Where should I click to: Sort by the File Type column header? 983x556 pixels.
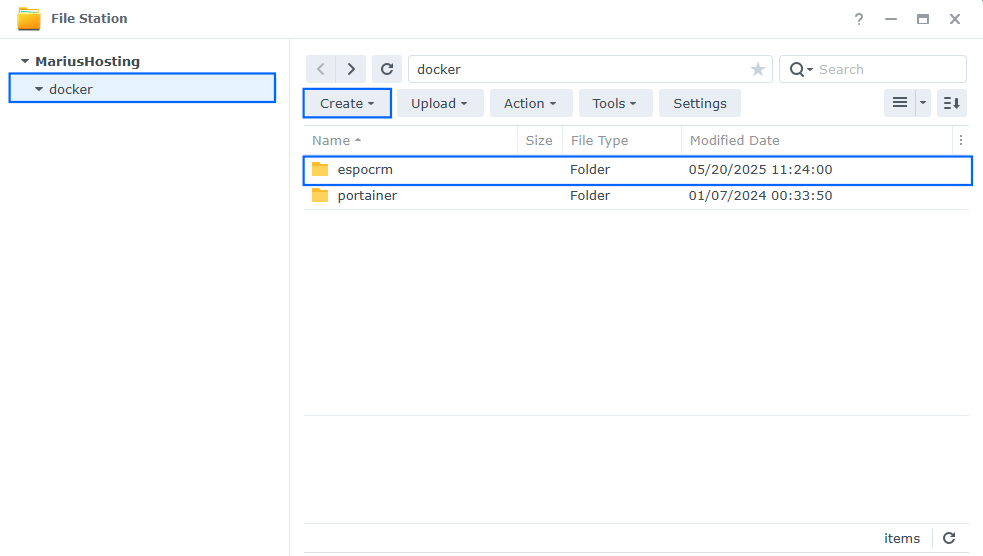621,140
